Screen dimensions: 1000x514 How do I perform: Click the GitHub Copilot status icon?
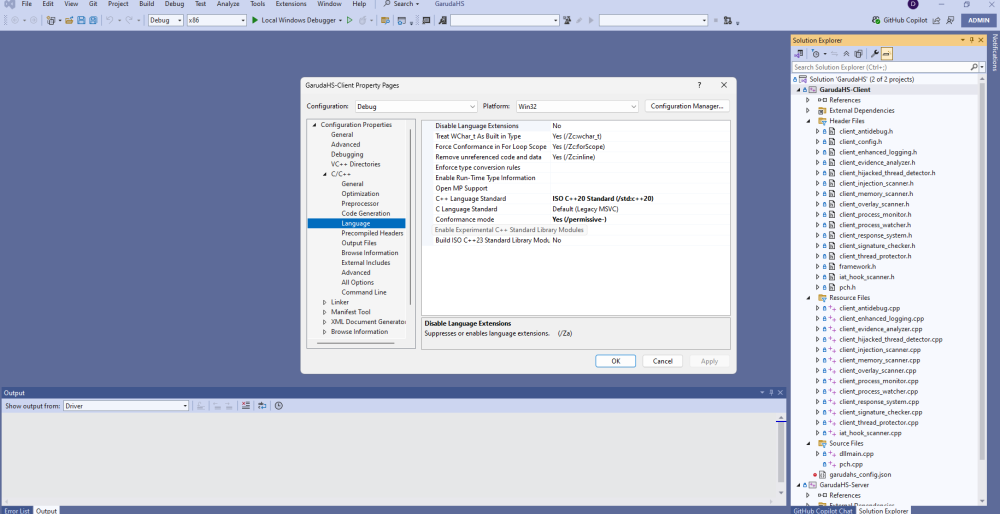[x=878, y=20]
